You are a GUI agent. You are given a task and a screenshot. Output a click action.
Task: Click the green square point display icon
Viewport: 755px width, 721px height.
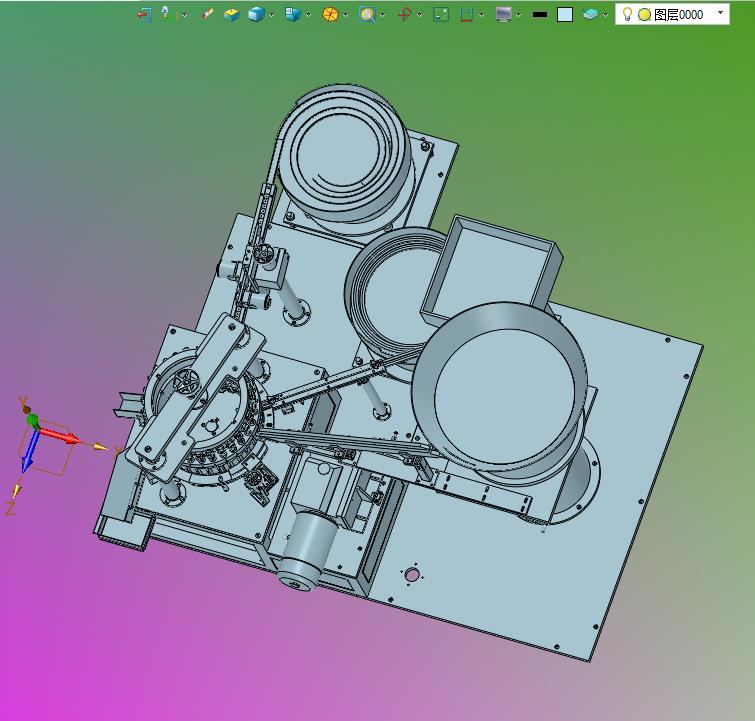click(x=441, y=14)
